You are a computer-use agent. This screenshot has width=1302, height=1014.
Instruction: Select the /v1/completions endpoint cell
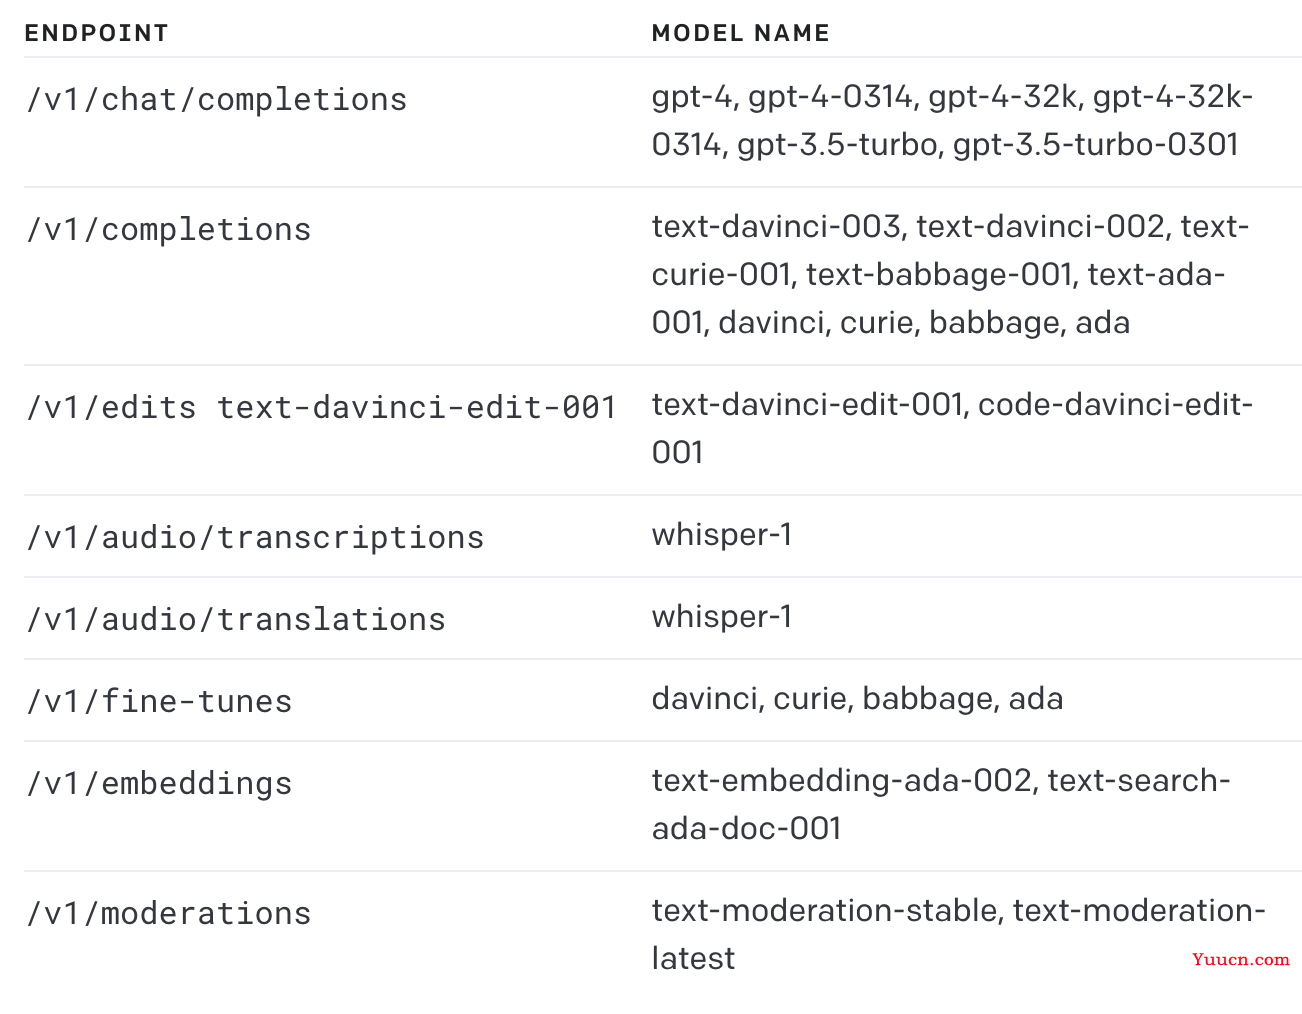pos(169,230)
